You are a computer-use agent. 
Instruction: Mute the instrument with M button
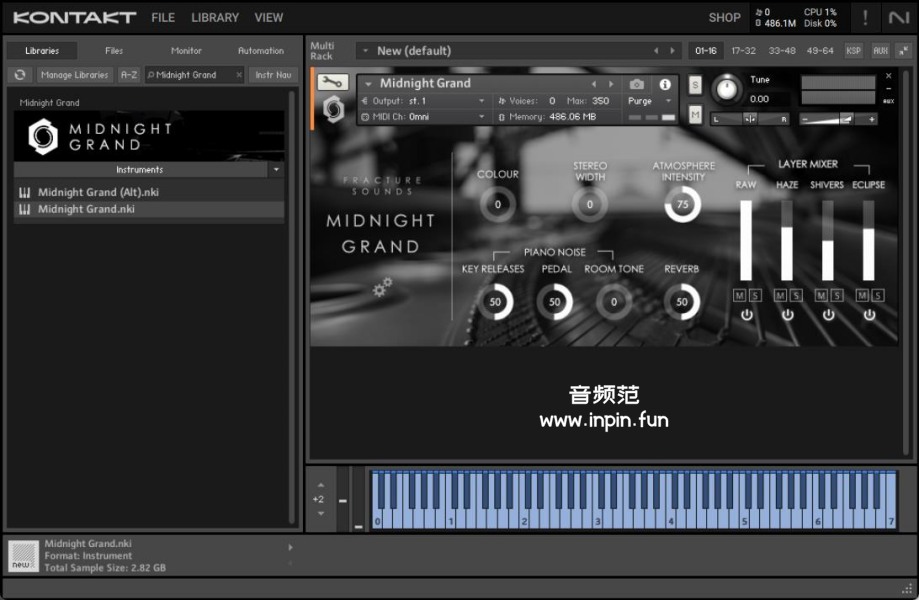coord(695,115)
